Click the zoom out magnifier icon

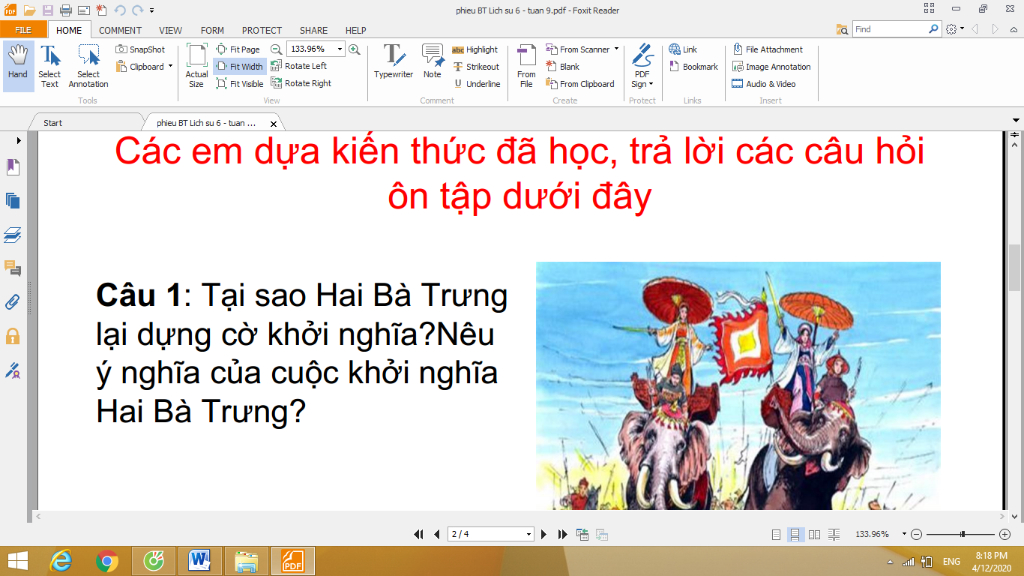click(x=276, y=49)
